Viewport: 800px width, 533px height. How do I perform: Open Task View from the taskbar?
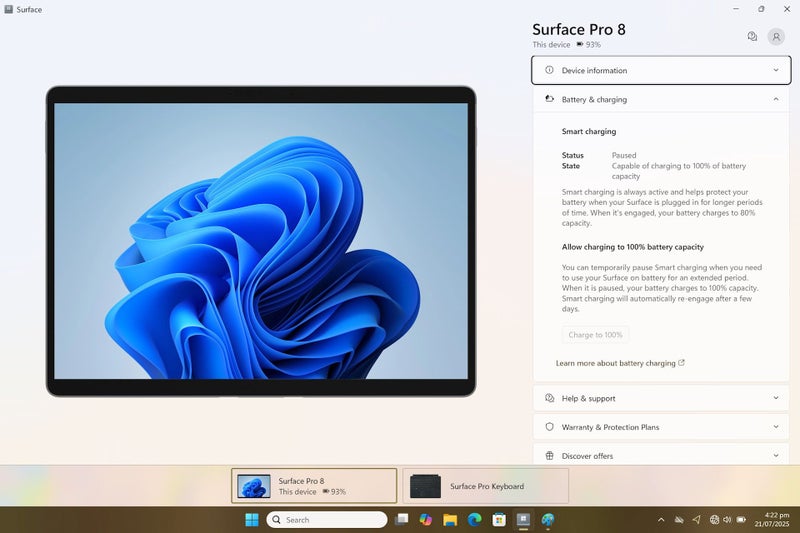402,520
